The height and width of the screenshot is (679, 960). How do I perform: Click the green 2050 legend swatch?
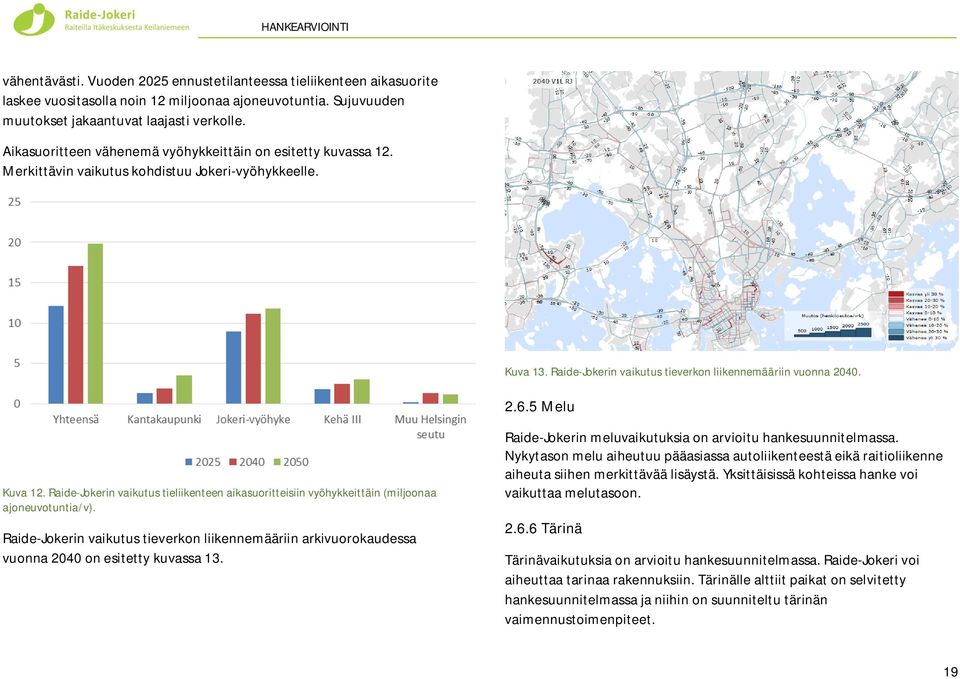point(277,462)
